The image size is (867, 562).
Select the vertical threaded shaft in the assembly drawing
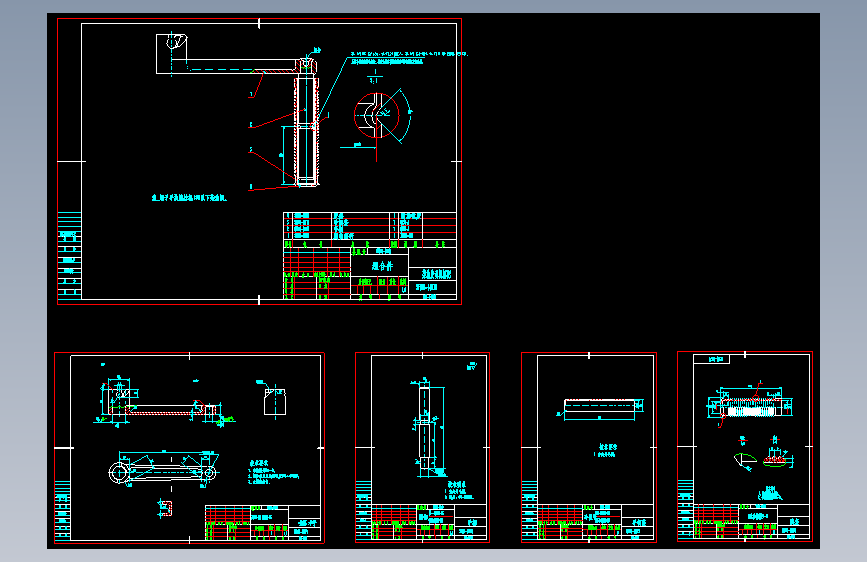306,130
